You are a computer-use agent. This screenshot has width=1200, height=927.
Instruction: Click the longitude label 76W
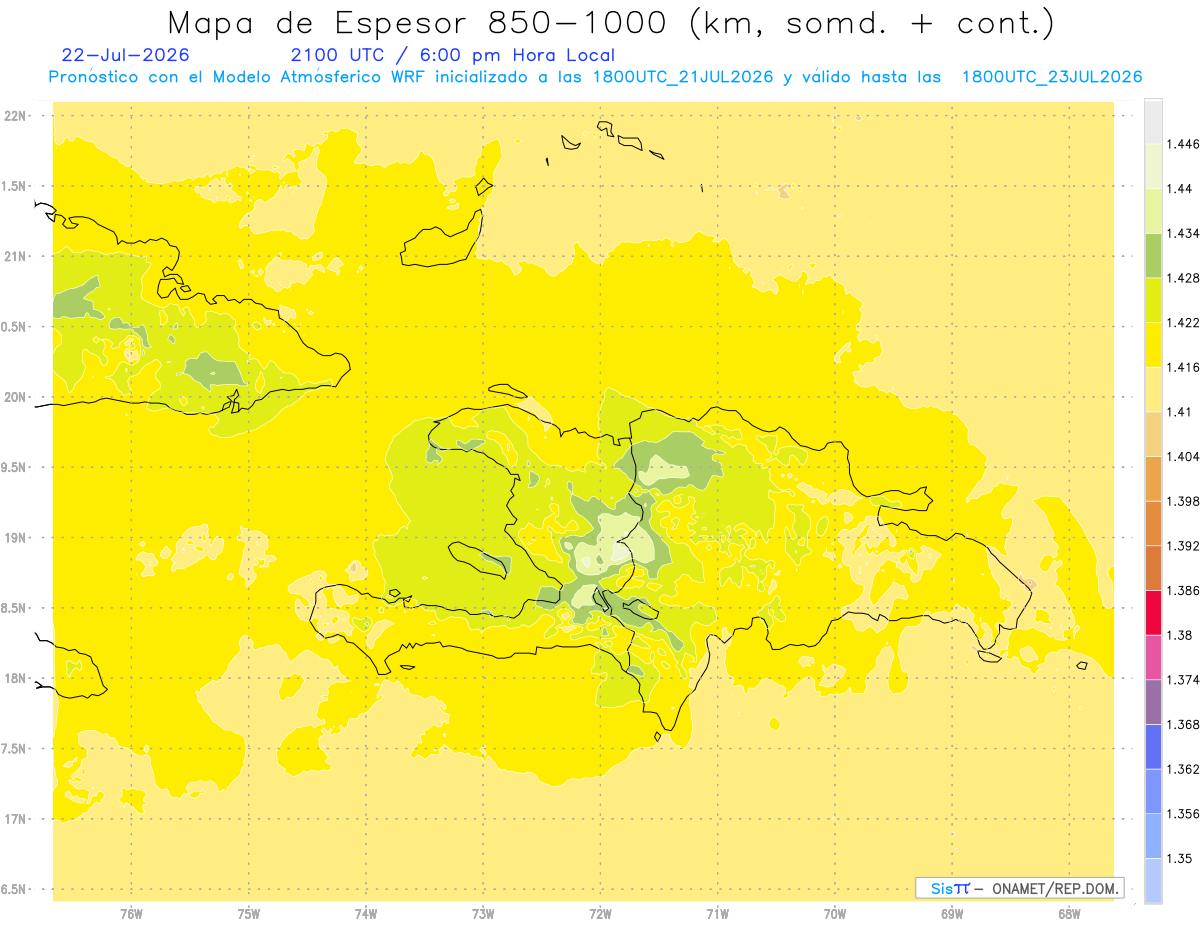click(x=131, y=913)
